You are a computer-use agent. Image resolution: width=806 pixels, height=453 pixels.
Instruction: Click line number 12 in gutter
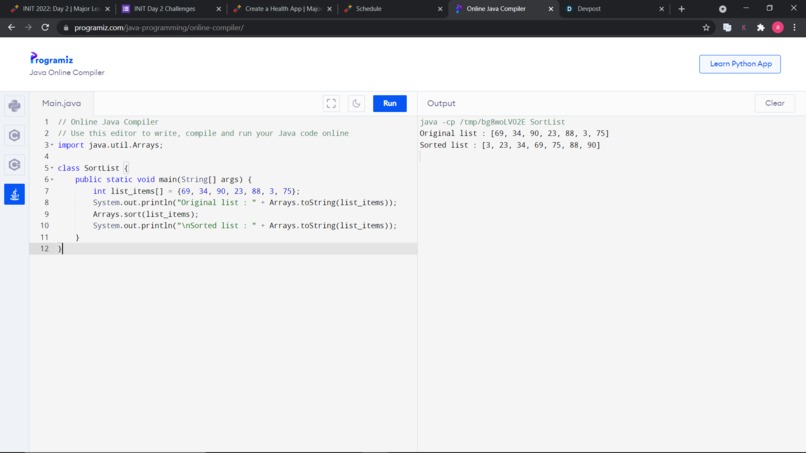[x=44, y=249]
